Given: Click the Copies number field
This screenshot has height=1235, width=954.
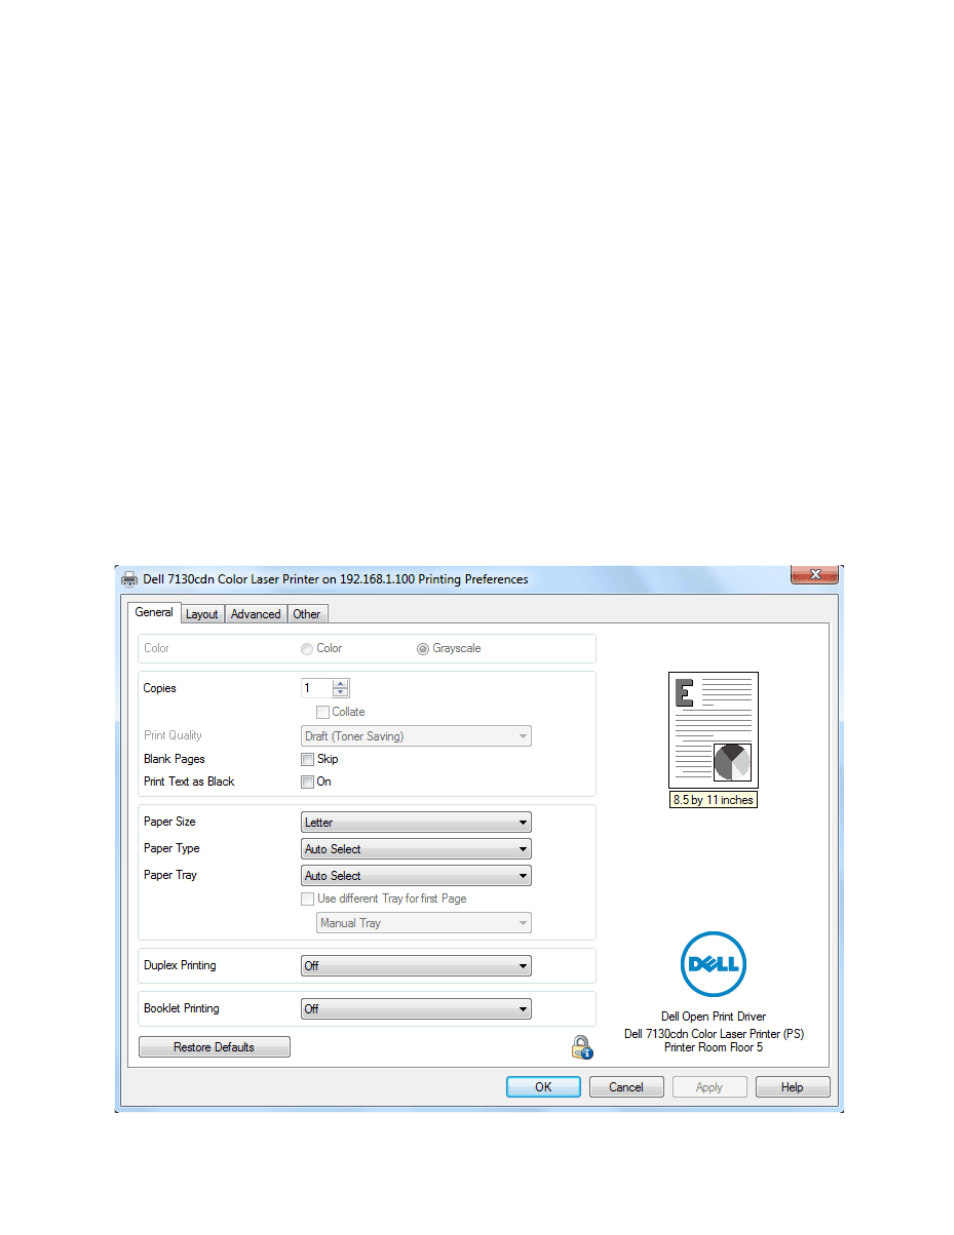Looking at the screenshot, I should point(317,688).
